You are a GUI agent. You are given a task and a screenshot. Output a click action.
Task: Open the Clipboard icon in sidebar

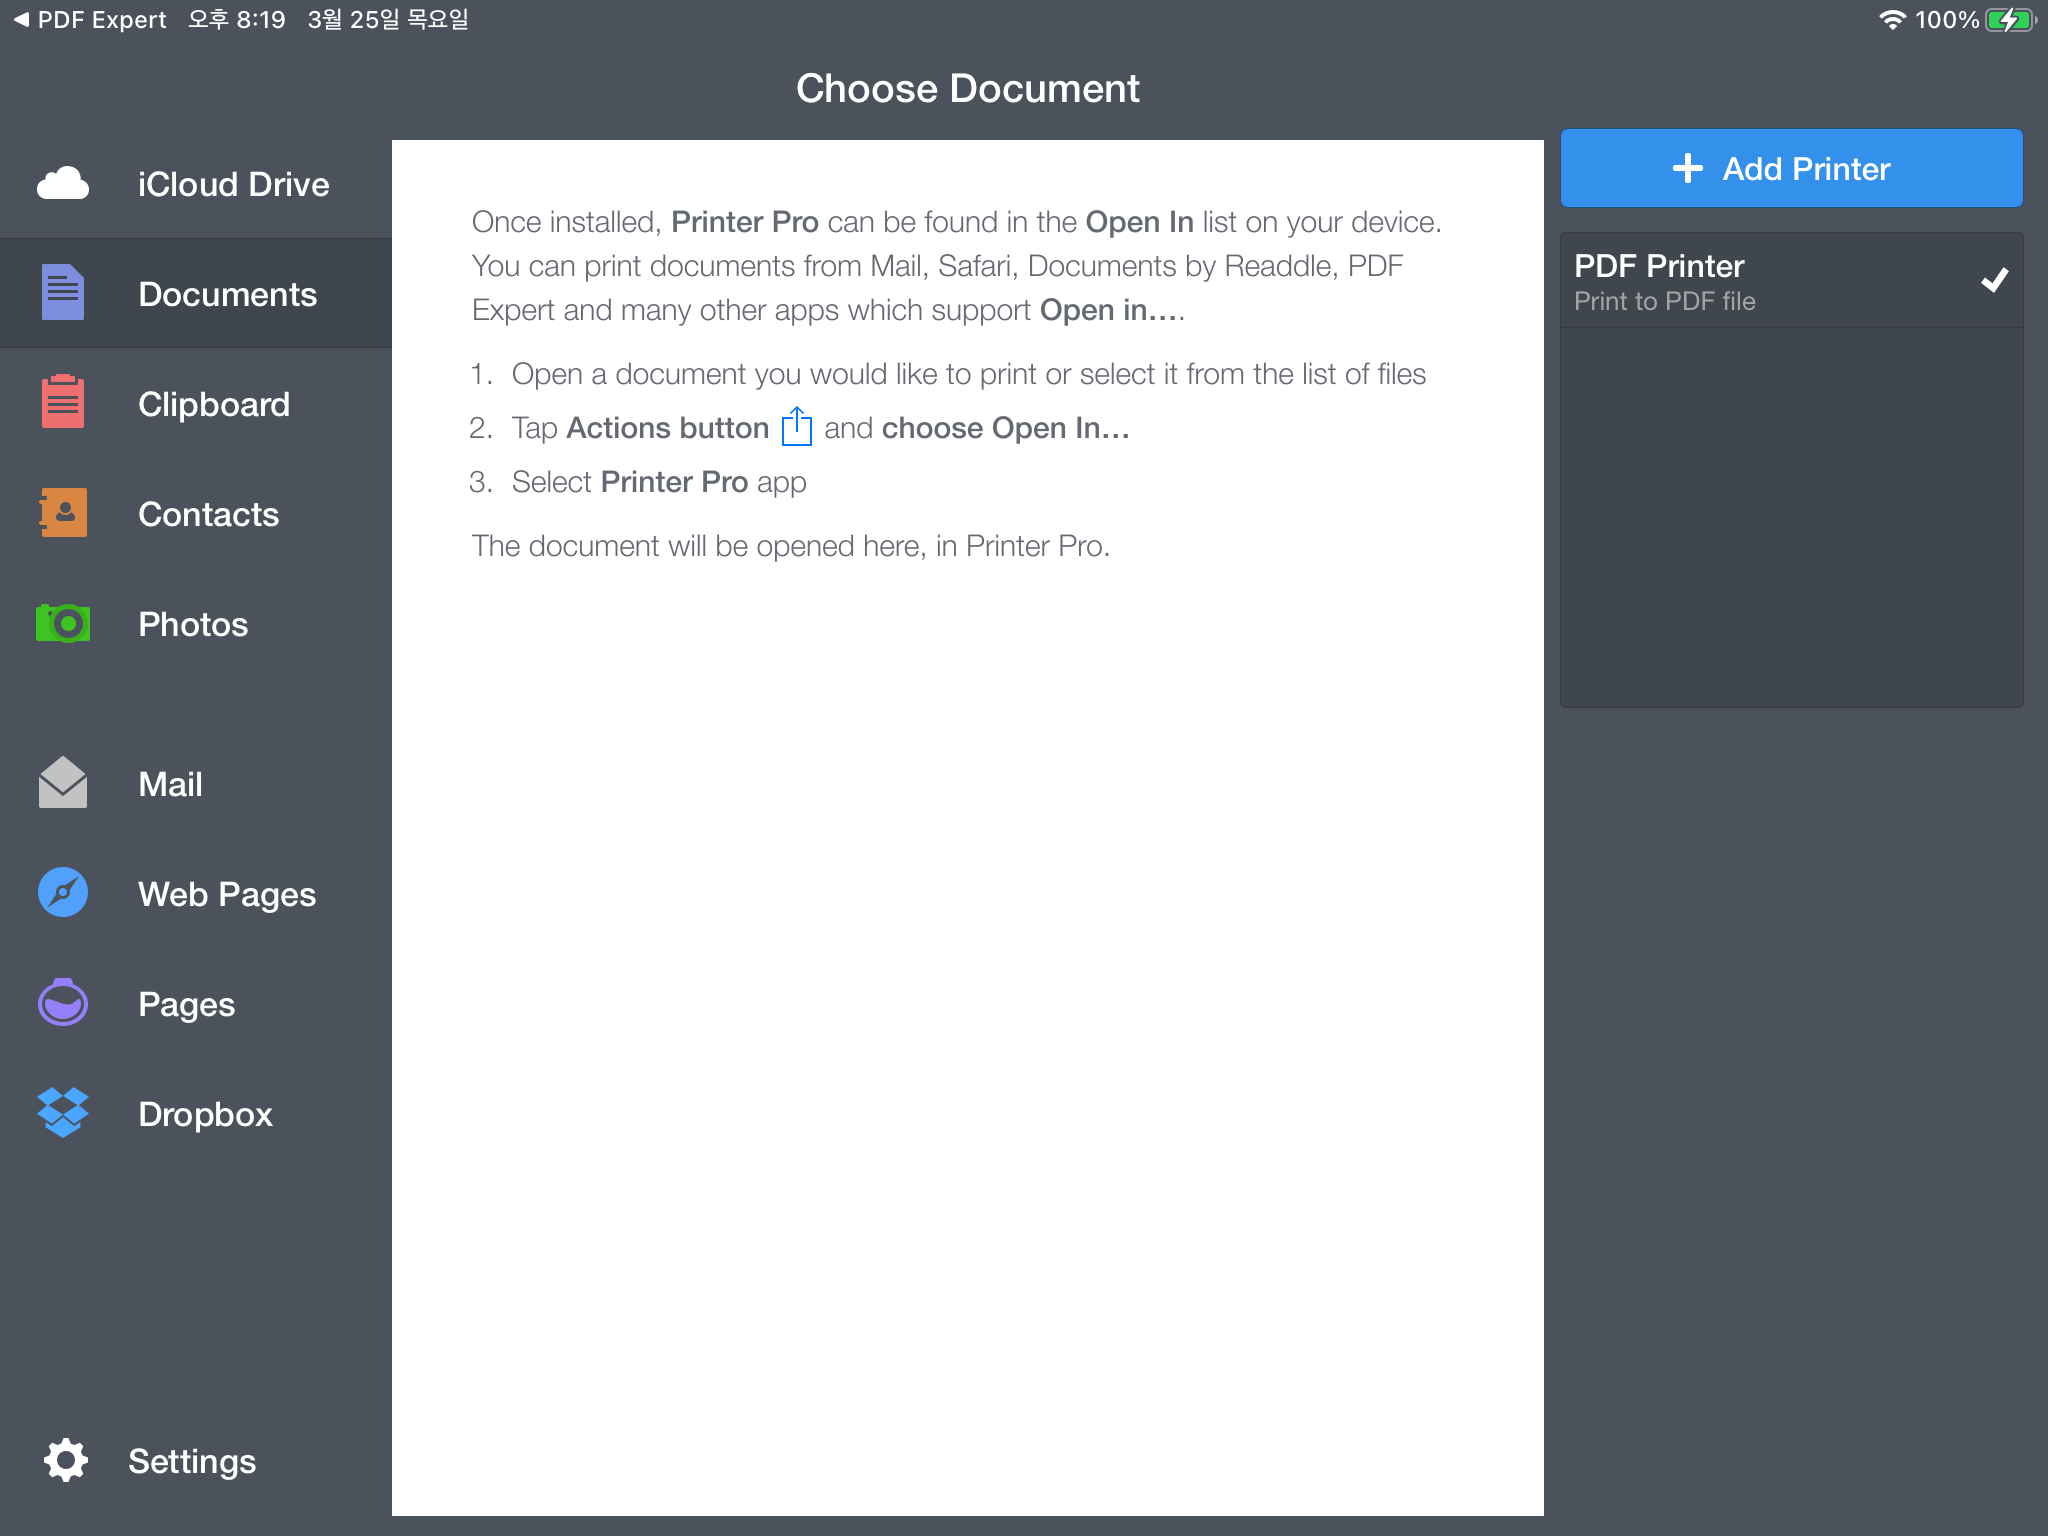(63, 403)
